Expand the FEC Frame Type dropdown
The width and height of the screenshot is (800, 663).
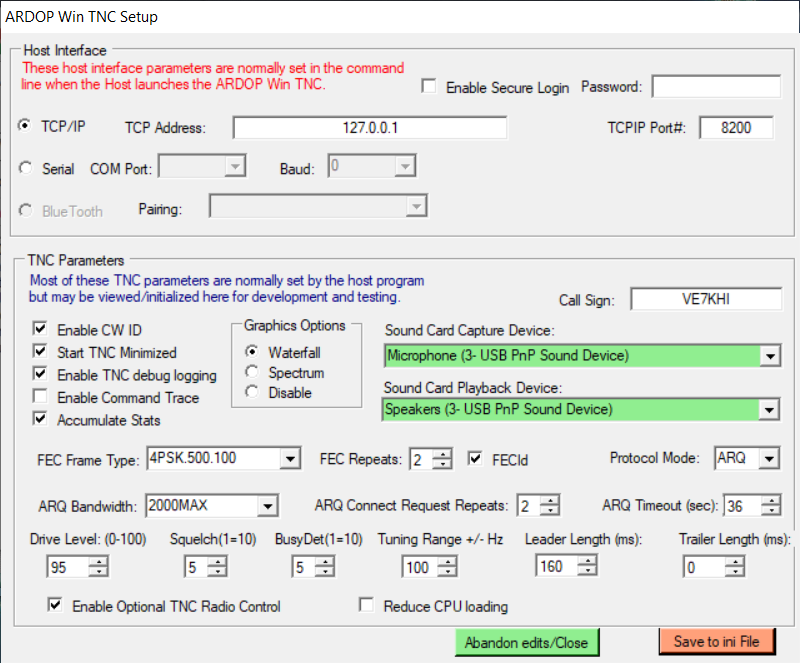pos(289,459)
